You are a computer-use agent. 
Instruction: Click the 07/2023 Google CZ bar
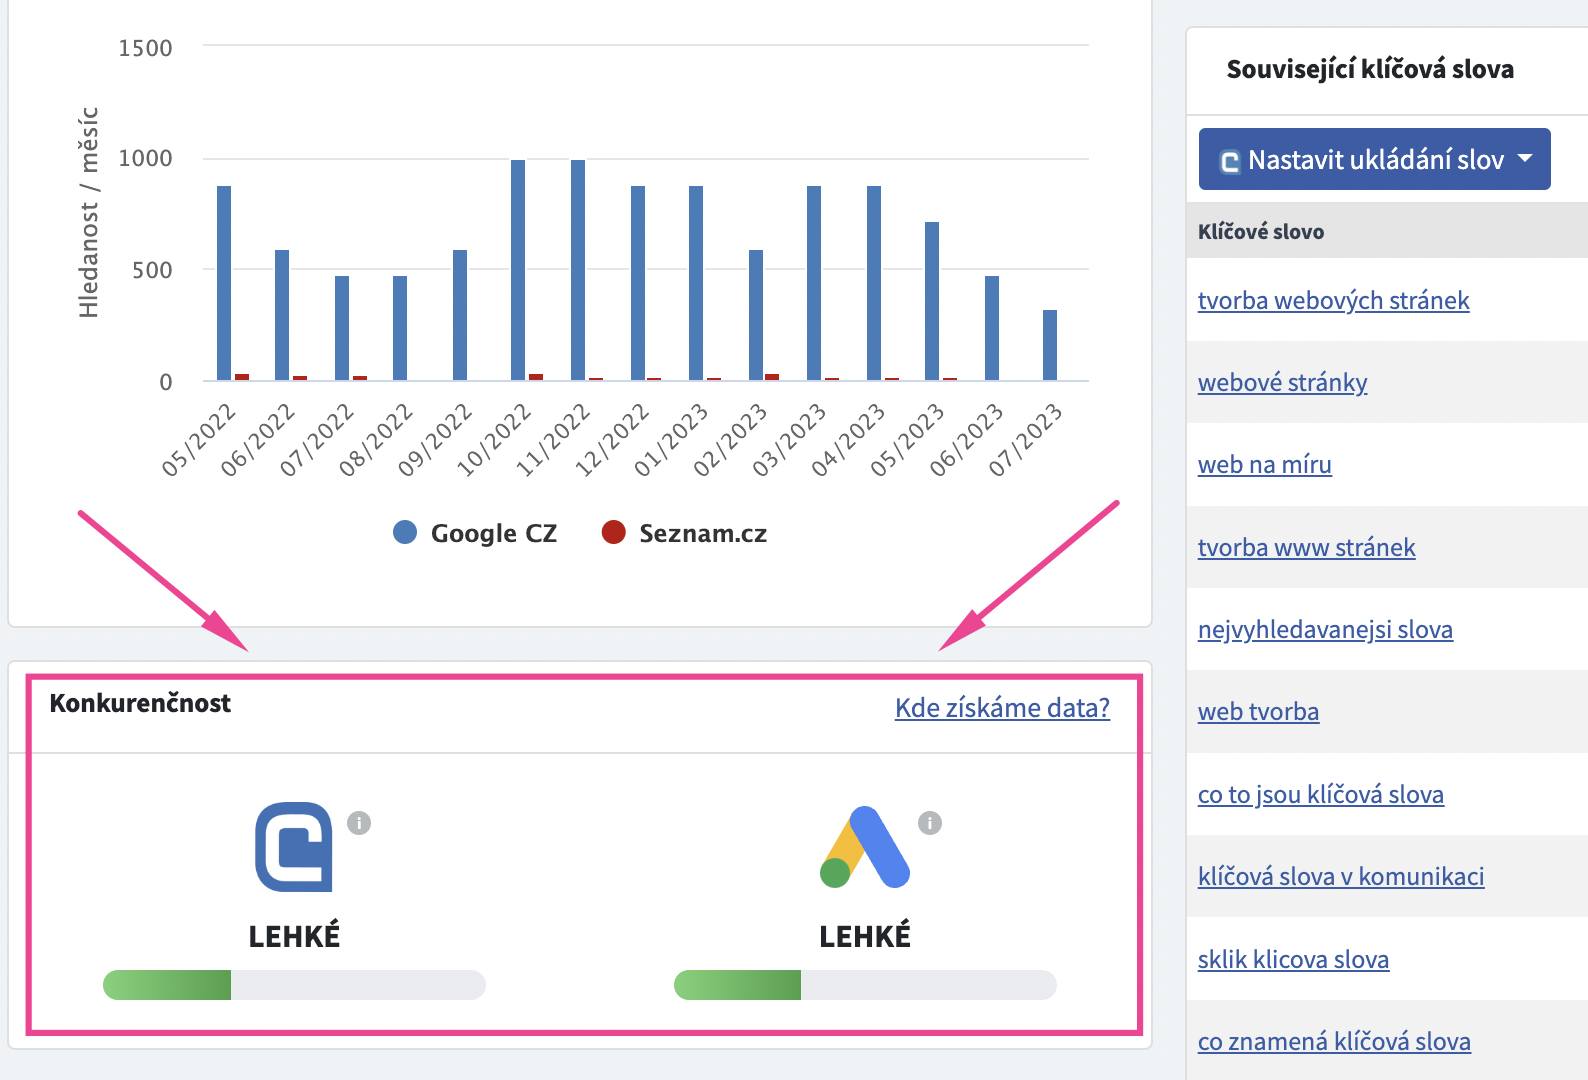coord(1050,345)
